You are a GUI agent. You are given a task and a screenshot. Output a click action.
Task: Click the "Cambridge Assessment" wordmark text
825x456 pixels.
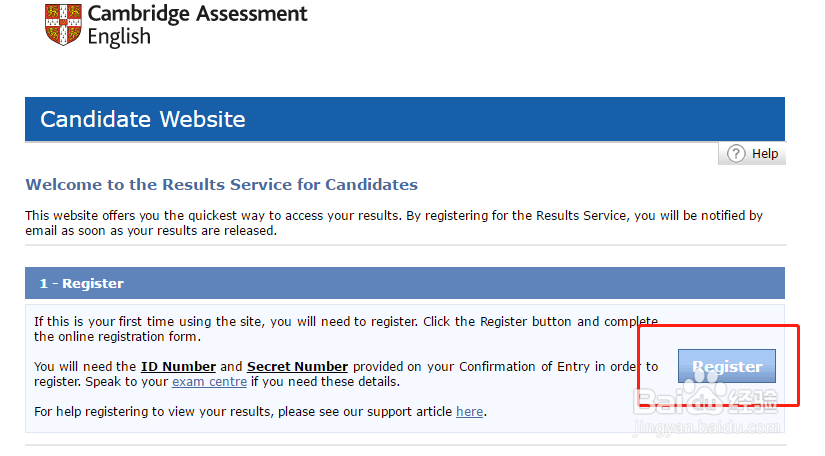pyautogui.click(x=198, y=14)
